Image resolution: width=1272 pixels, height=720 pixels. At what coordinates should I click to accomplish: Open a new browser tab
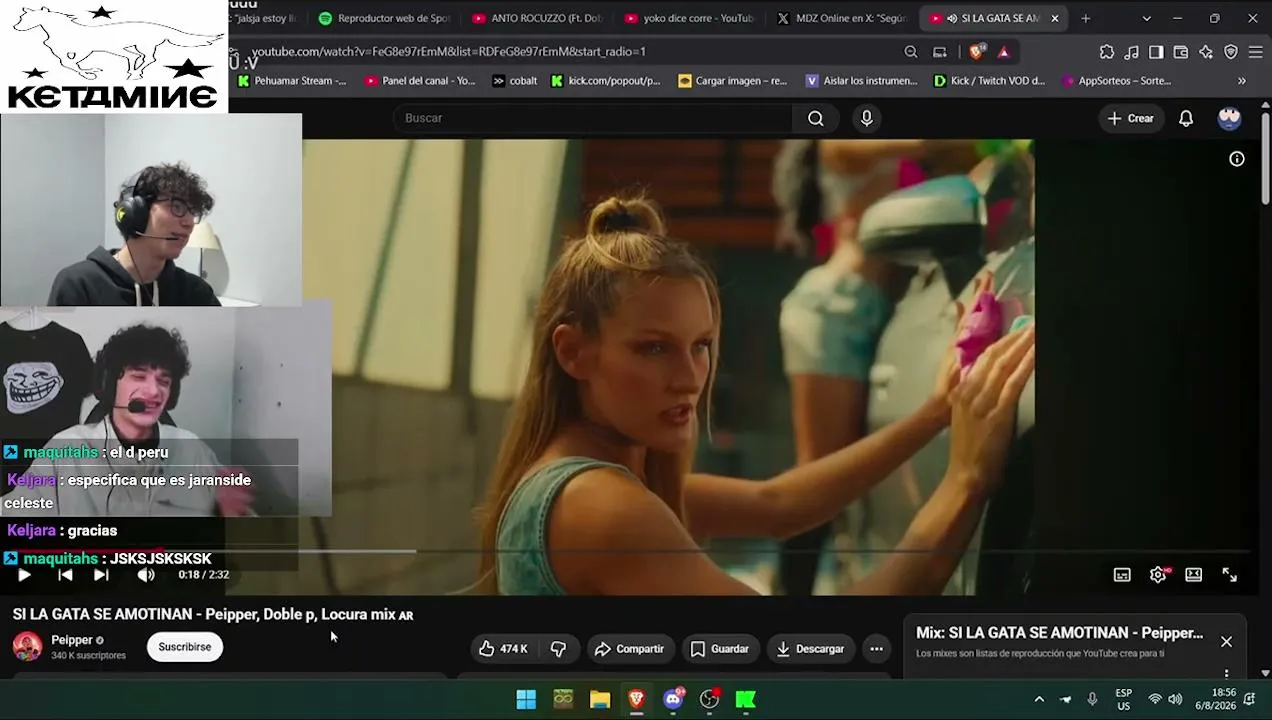click(x=1085, y=18)
